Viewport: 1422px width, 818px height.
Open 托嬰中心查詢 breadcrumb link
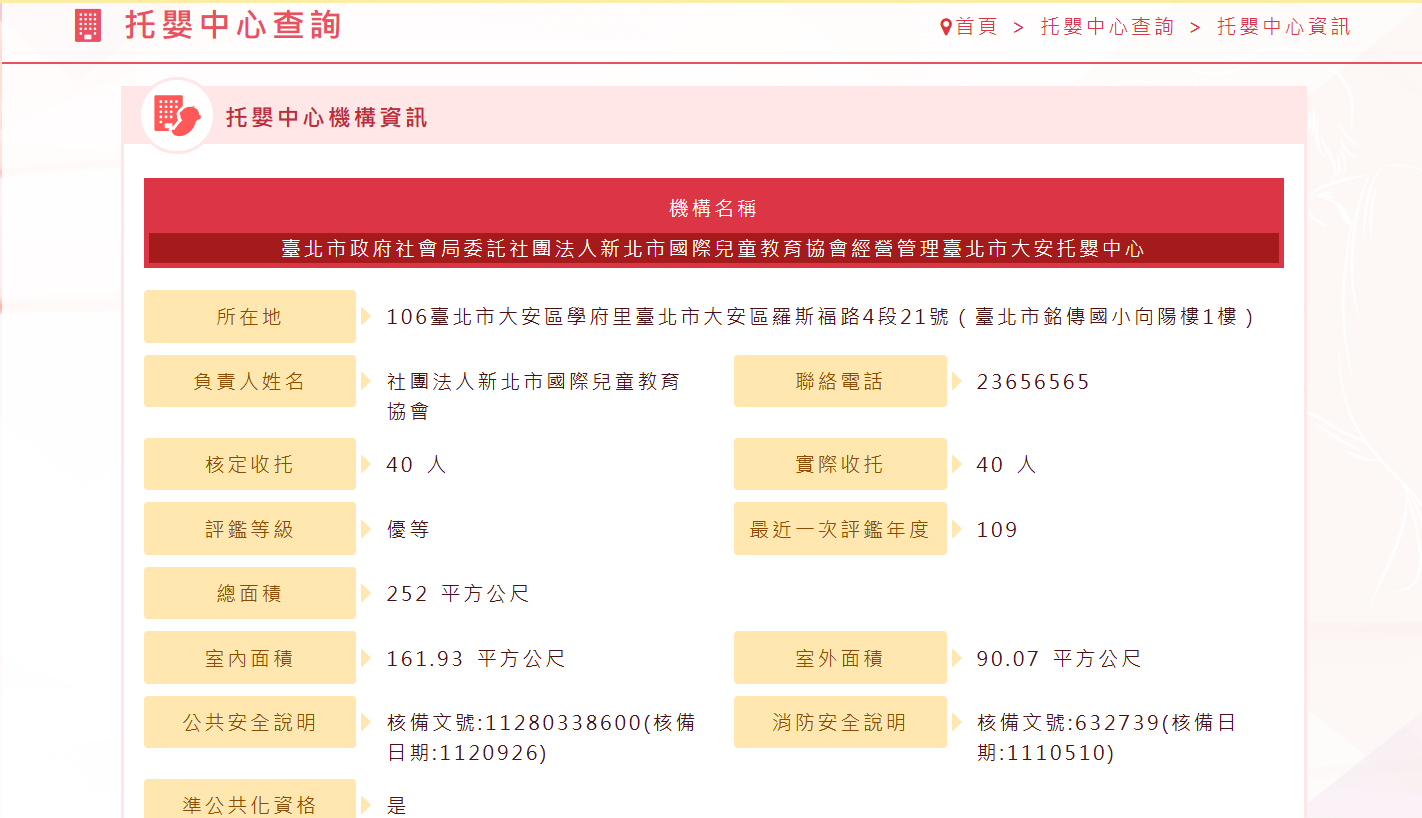point(1107,27)
